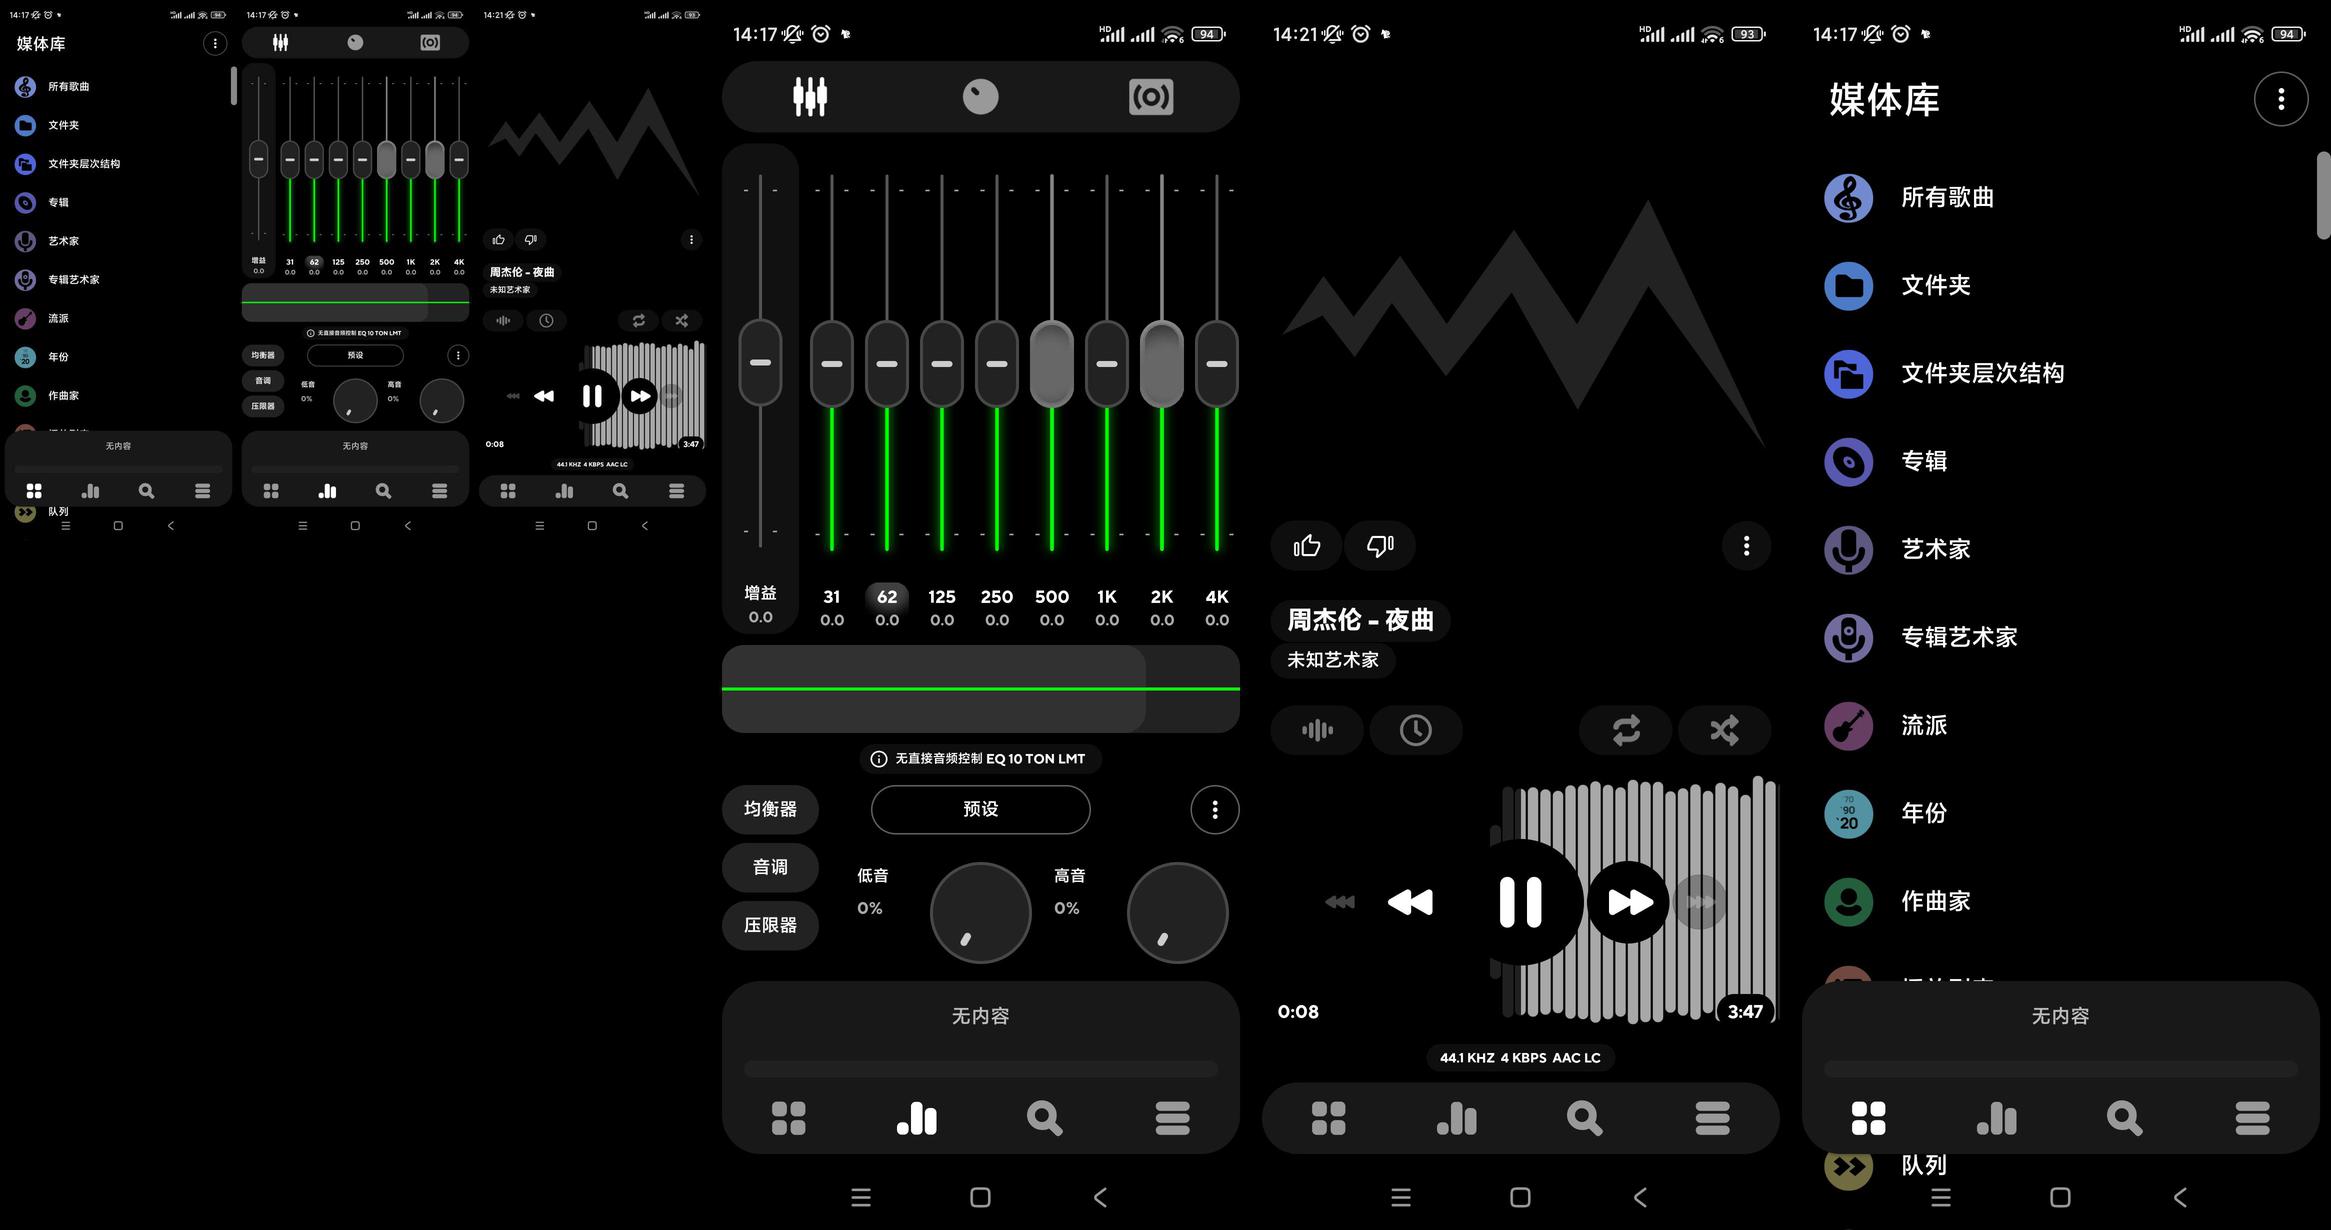Toggle the 均衡器 button in large equalizer screen

(x=770, y=809)
